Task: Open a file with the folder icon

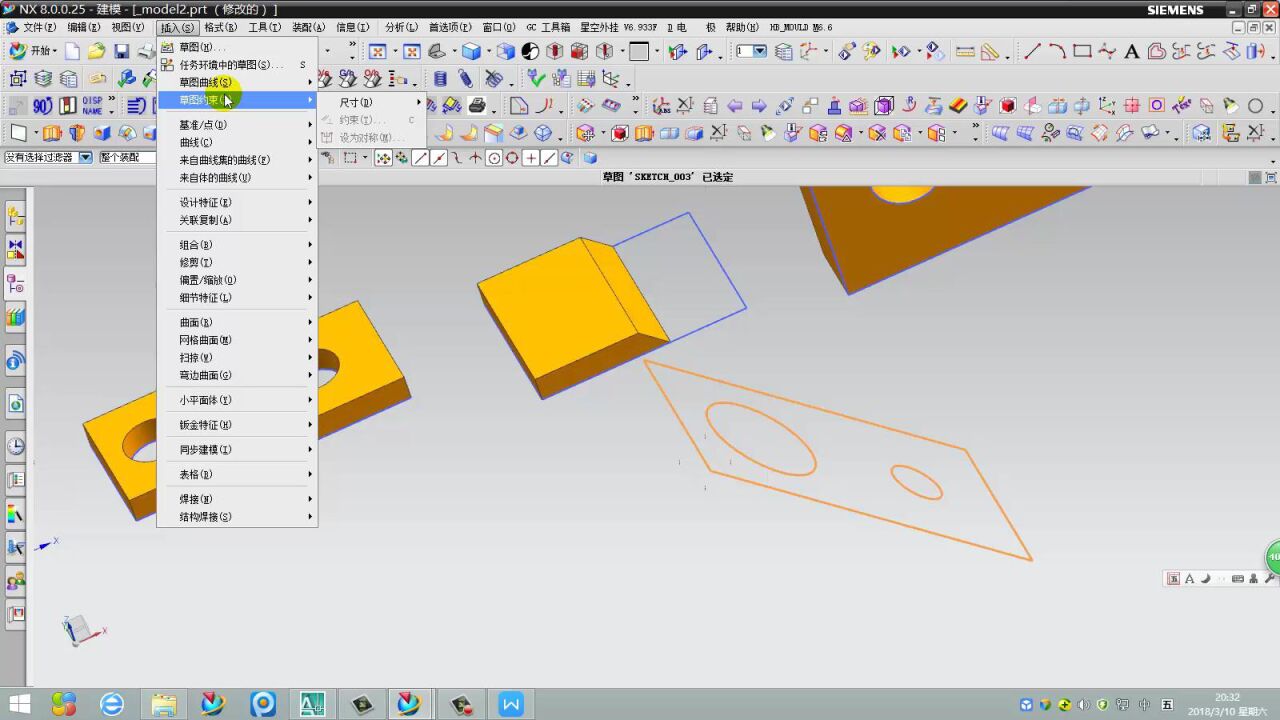Action: [96, 51]
